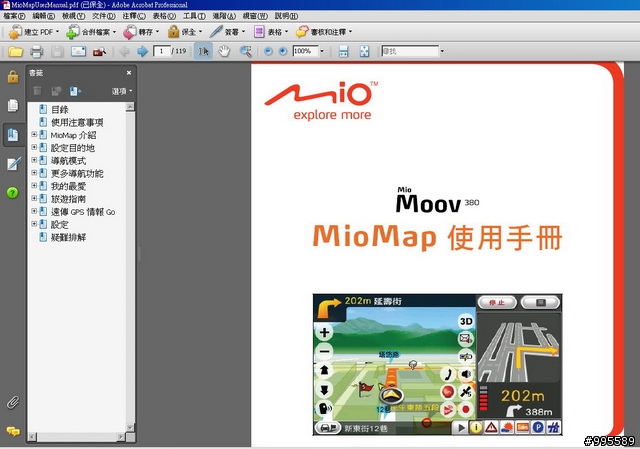Expand the 設定 bookmark

pyautogui.click(x=34, y=224)
